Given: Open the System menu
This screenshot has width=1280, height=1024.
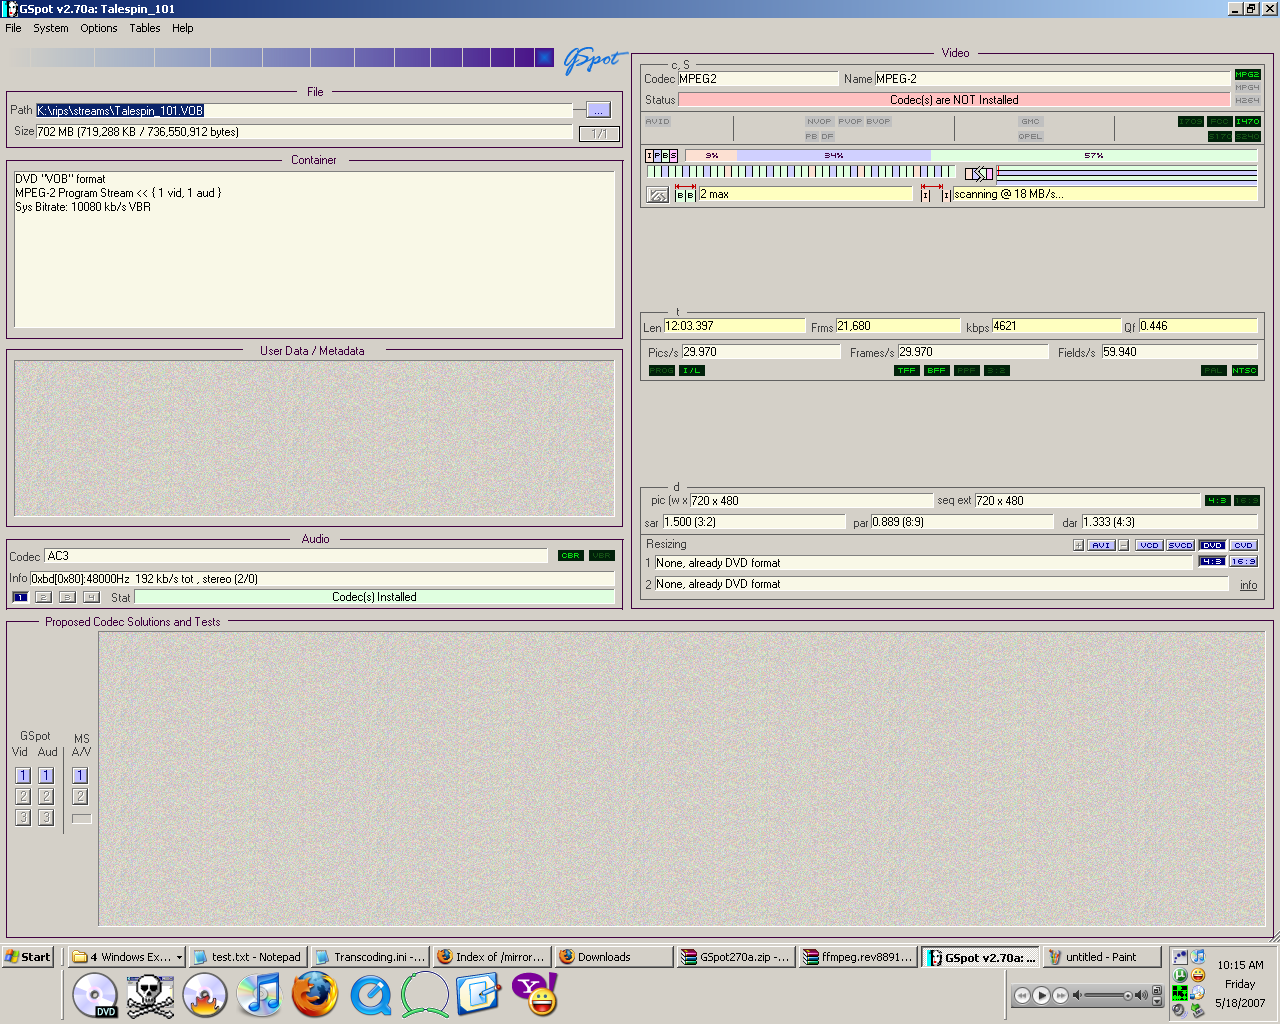Looking at the screenshot, I should click(x=51, y=28).
